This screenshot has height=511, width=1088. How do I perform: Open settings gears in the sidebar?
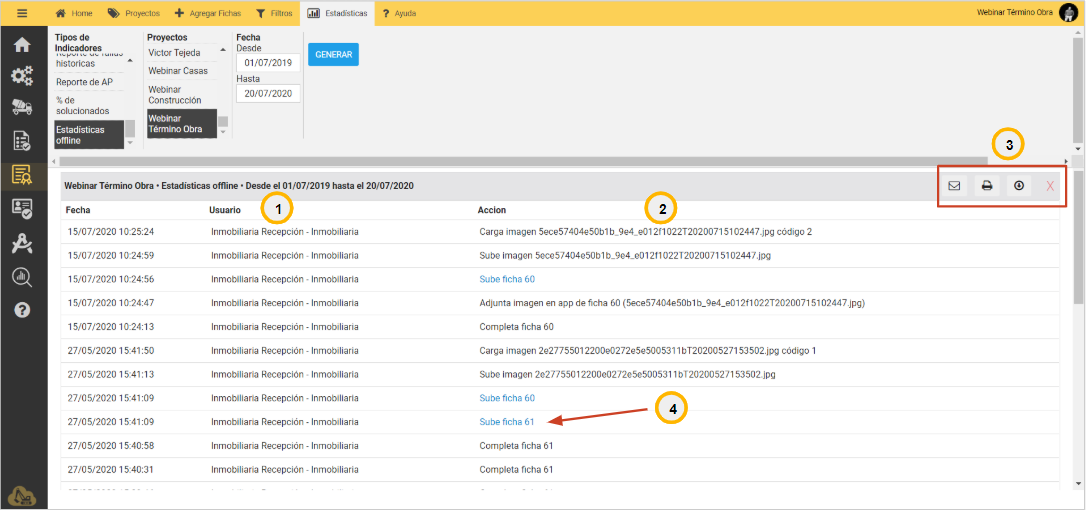point(22,76)
